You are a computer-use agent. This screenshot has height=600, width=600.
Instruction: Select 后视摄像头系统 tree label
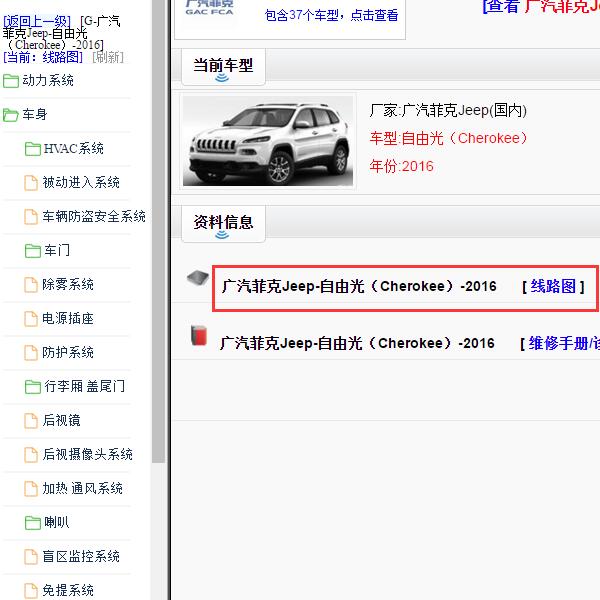pos(88,454)
